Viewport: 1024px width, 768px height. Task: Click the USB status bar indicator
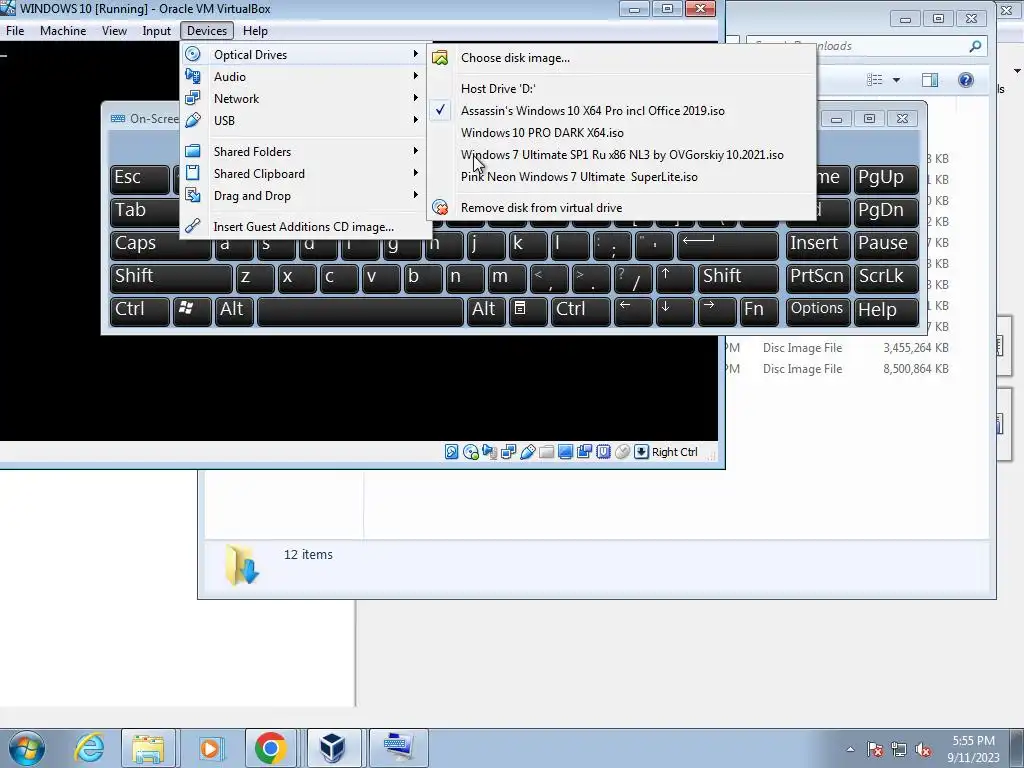[528, 452]
